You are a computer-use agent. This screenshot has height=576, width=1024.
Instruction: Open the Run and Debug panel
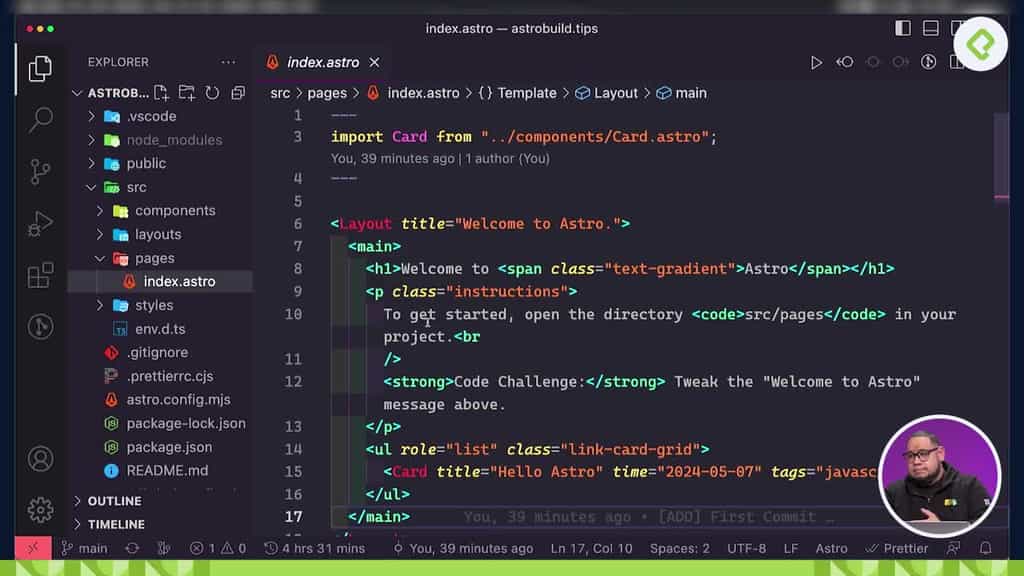(39, 223)
